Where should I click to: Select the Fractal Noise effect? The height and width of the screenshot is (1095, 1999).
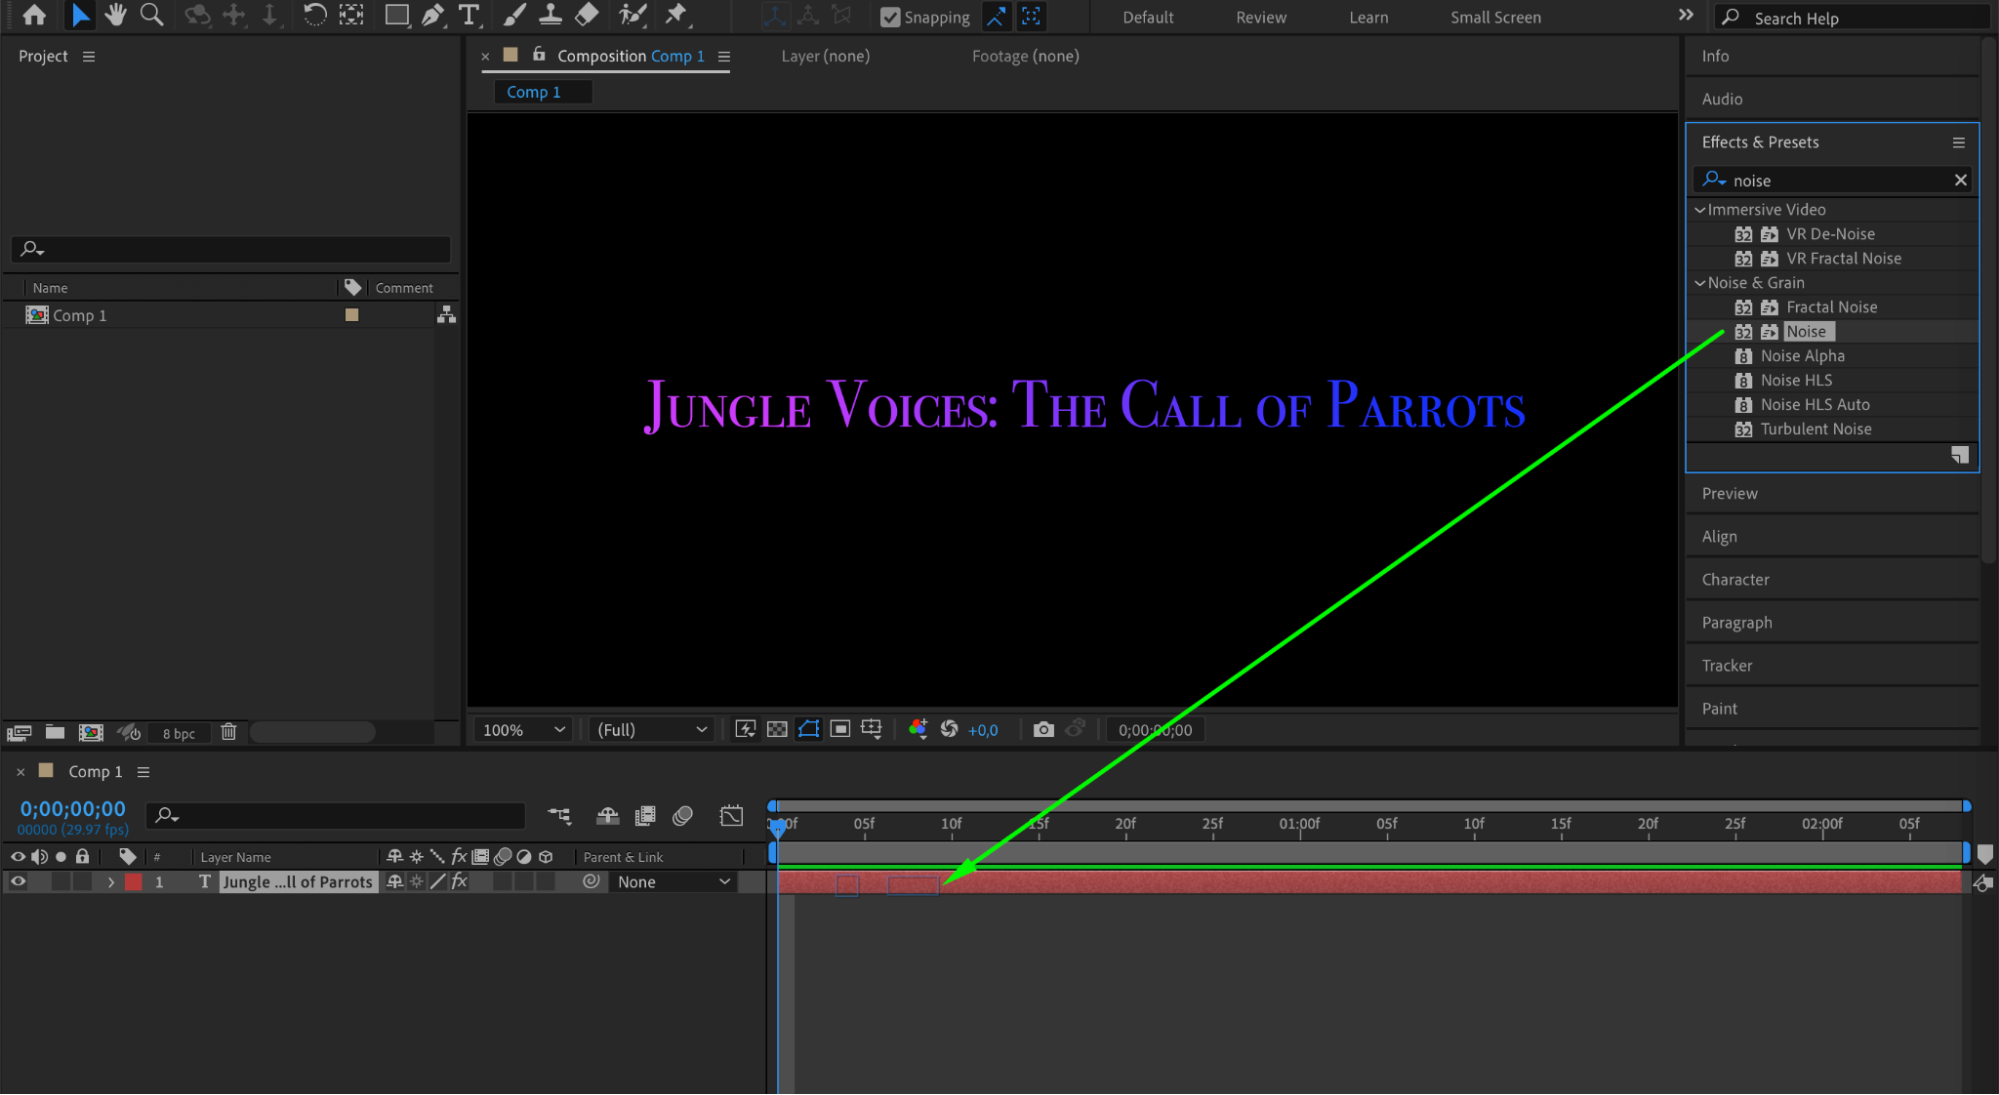click(1831, 307)
